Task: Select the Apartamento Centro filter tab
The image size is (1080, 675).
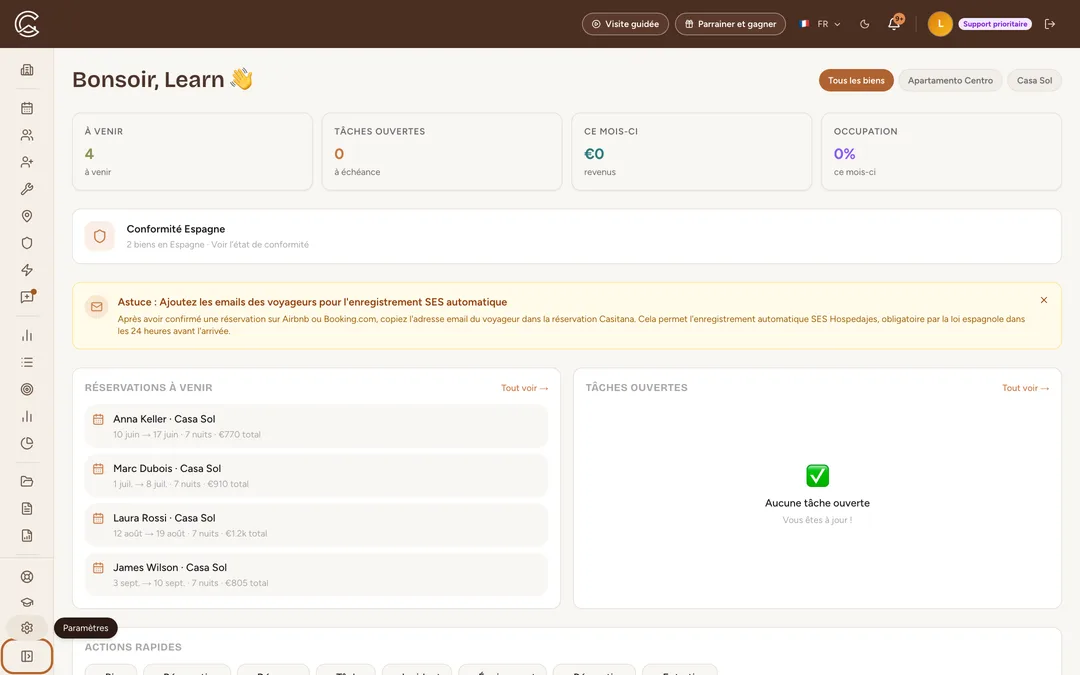Action: pyautogui.click(x=950, y=81)
